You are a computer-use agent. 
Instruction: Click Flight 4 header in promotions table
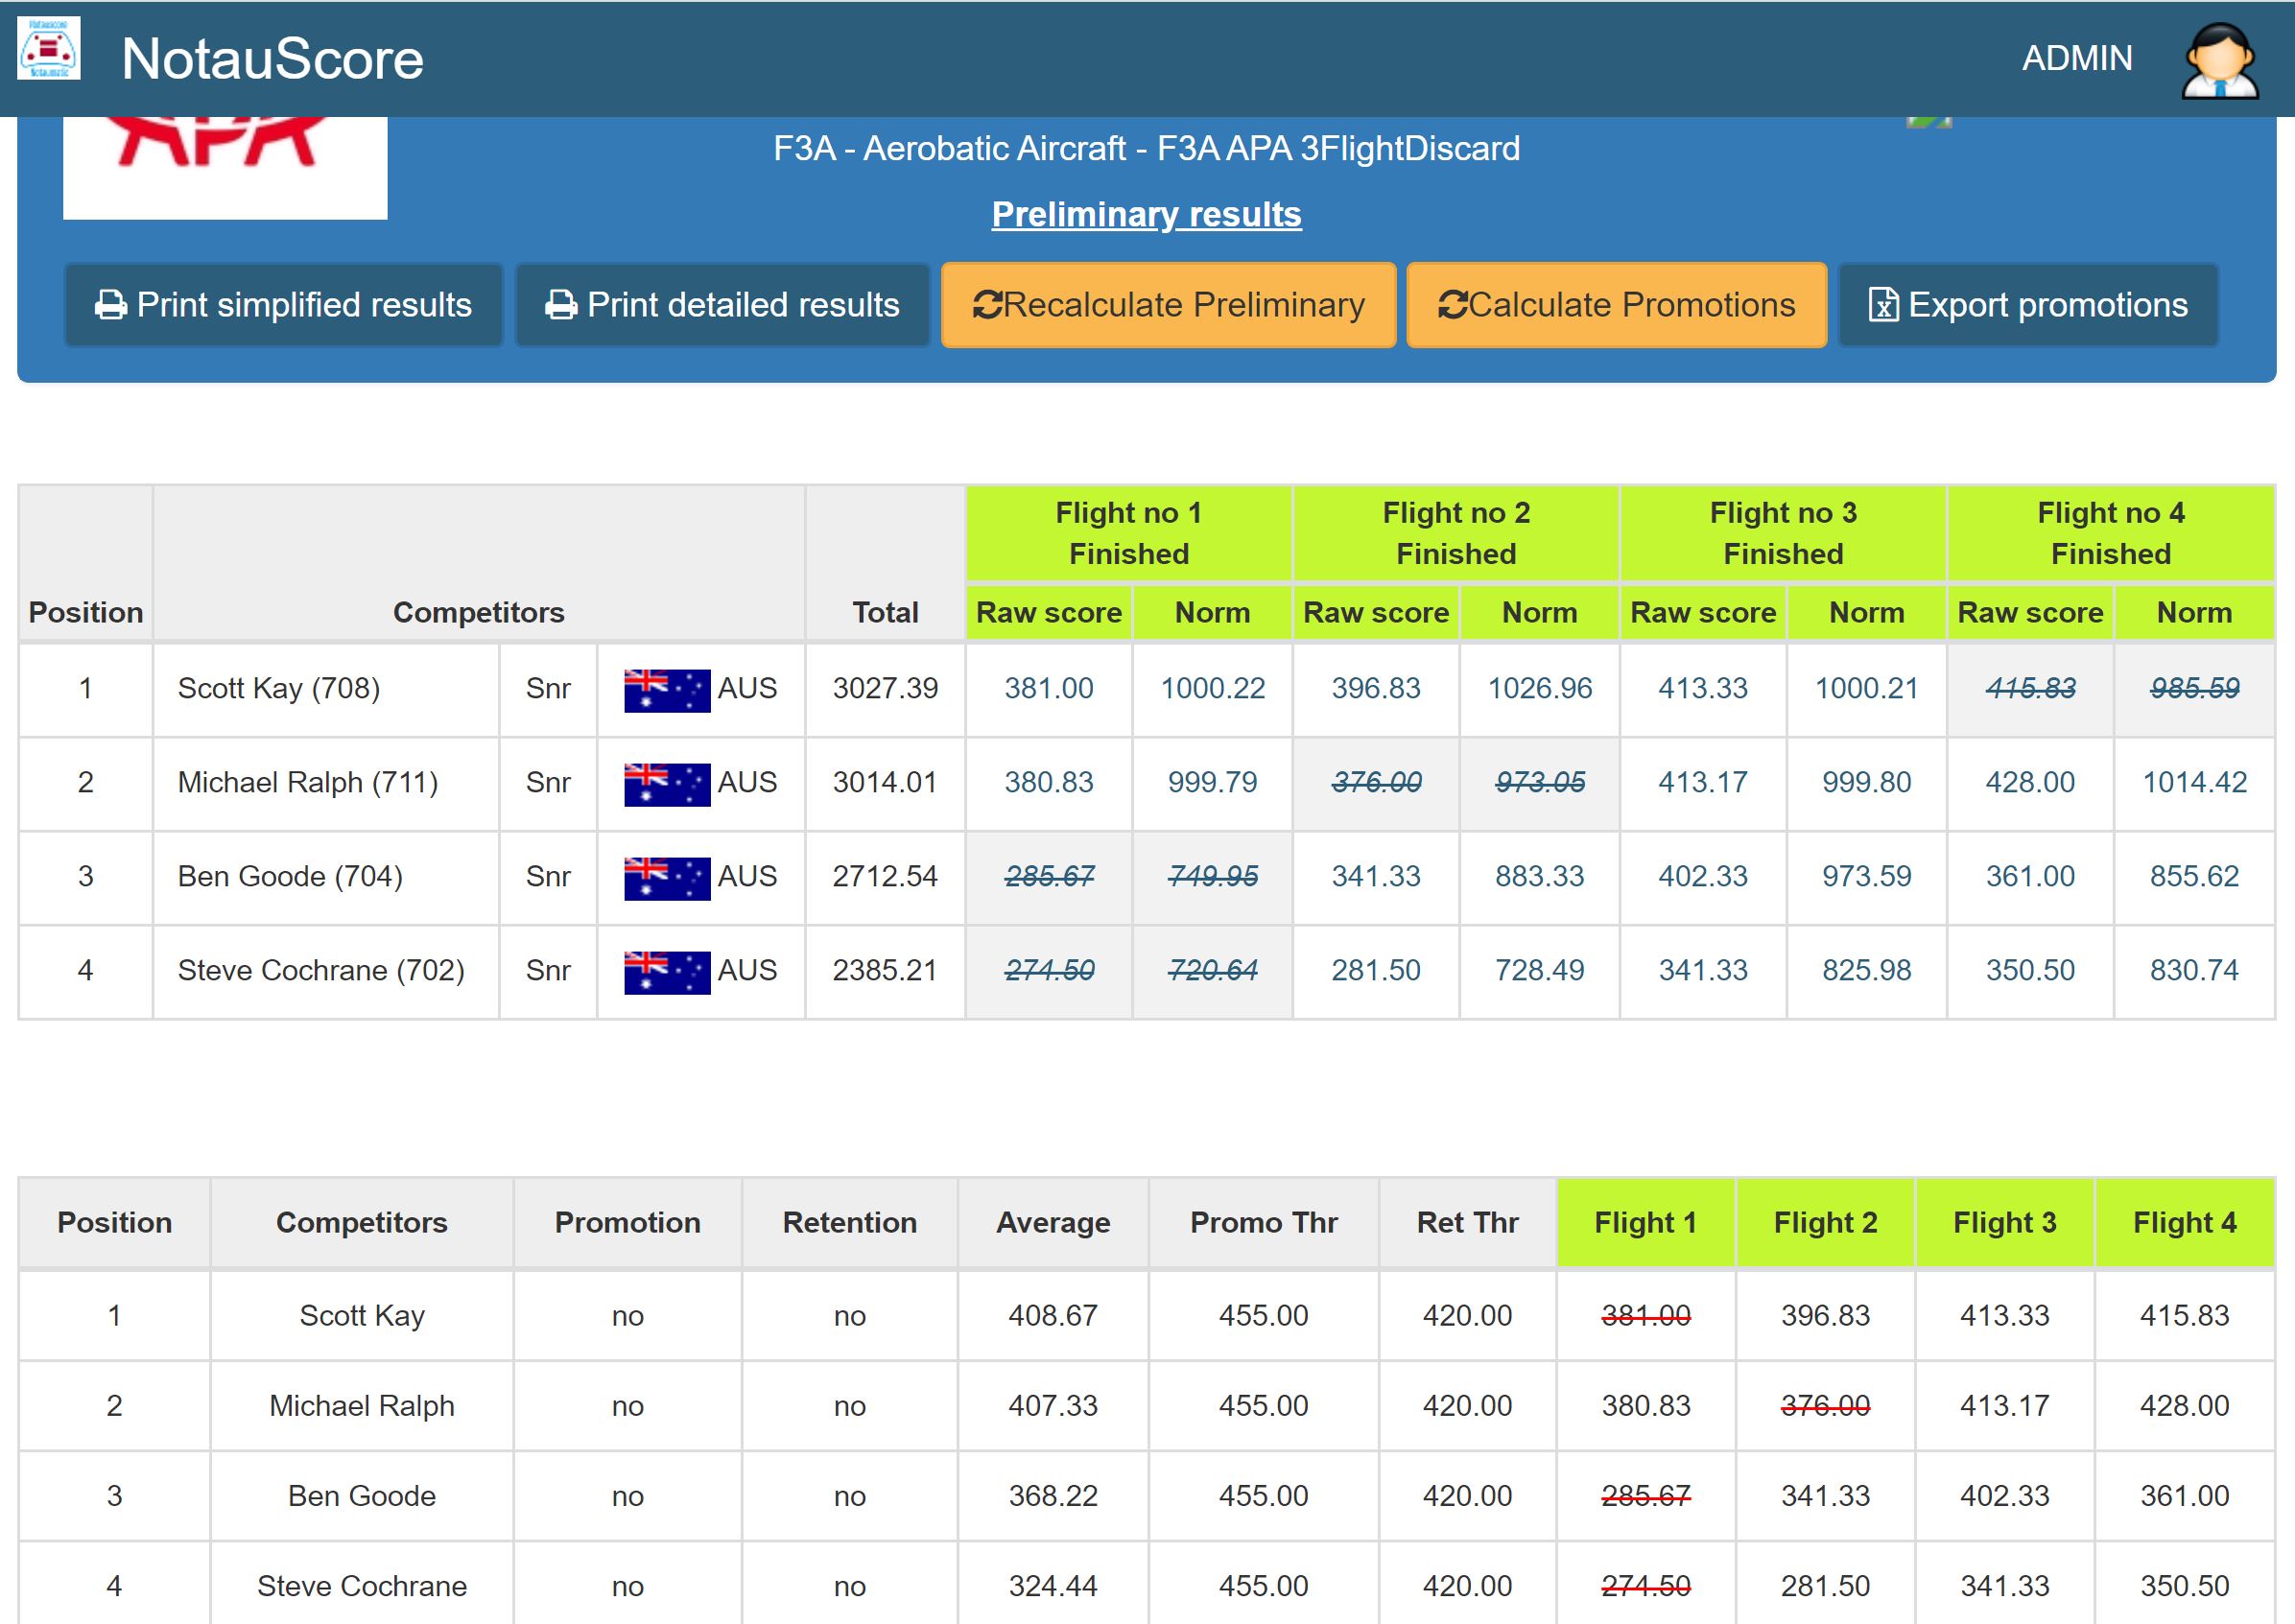[x=2185, y=1222]
